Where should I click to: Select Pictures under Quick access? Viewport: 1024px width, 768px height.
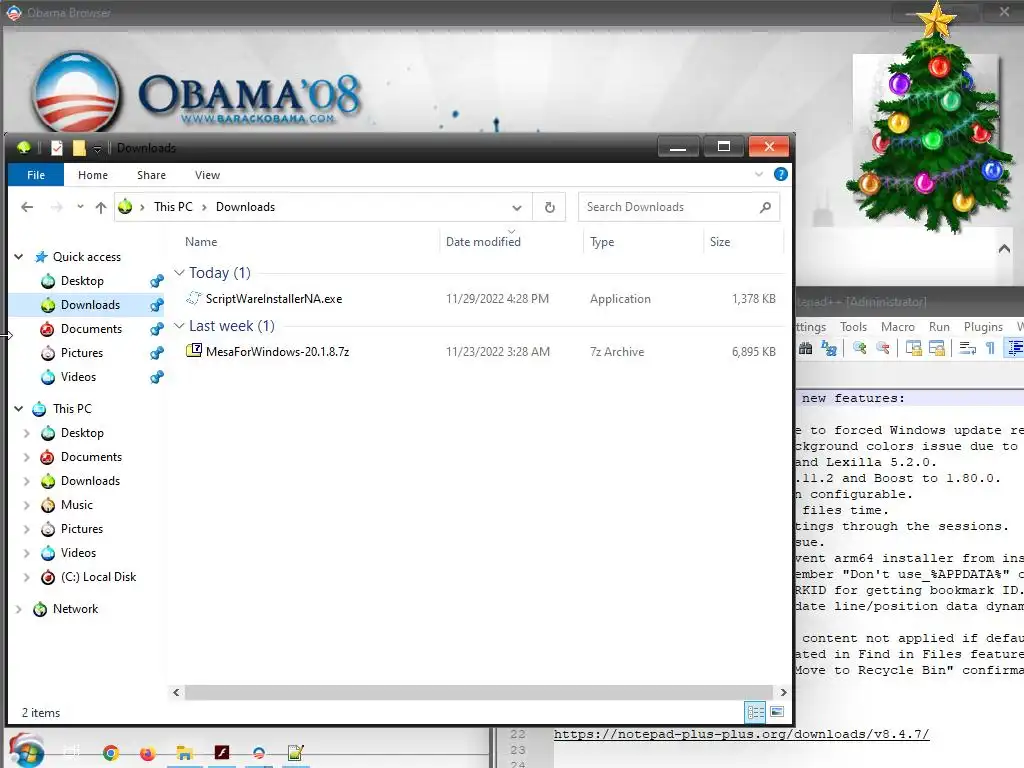(x=82, y=353)
